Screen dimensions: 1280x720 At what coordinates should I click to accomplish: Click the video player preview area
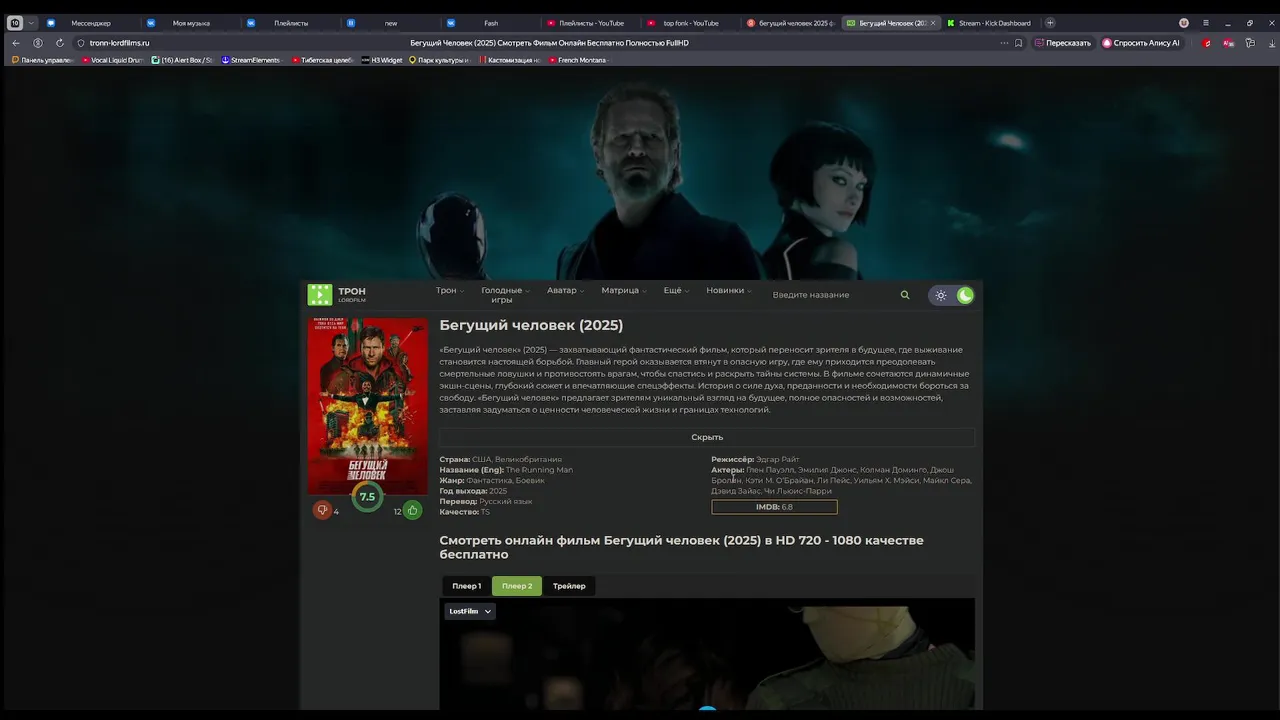707,654
